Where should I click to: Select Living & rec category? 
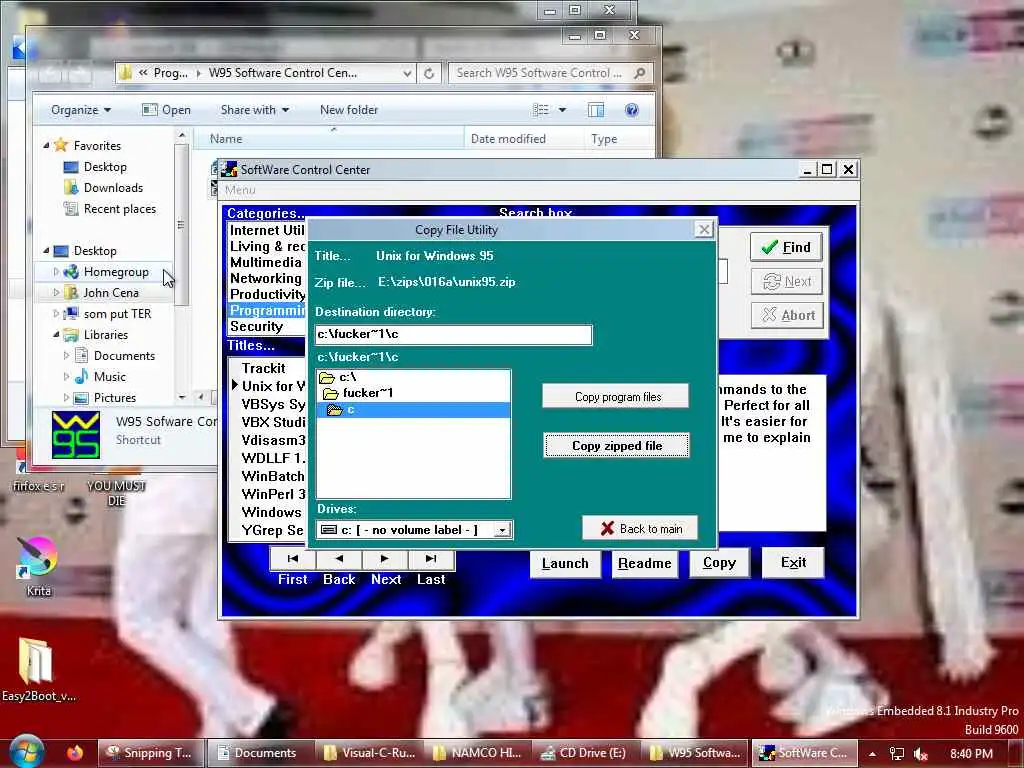[x=266, y=246]
